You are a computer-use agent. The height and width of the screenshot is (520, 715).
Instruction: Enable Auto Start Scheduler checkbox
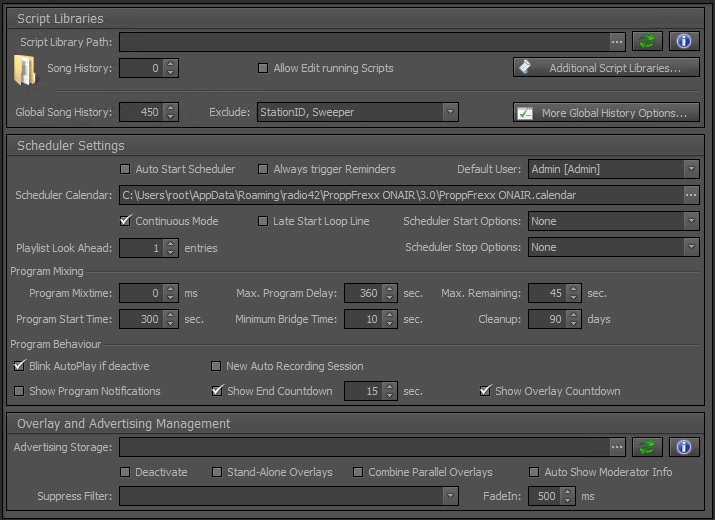point(124,169)
